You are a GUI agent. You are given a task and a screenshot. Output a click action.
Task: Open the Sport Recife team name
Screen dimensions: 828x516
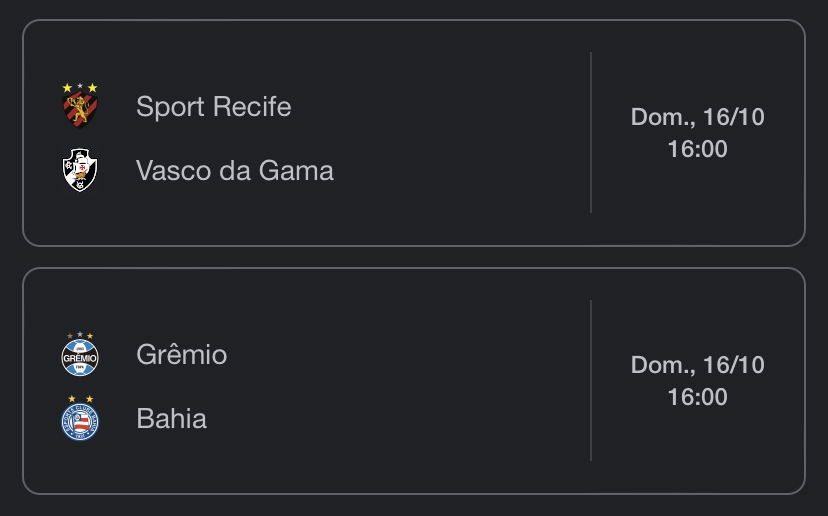213,107
